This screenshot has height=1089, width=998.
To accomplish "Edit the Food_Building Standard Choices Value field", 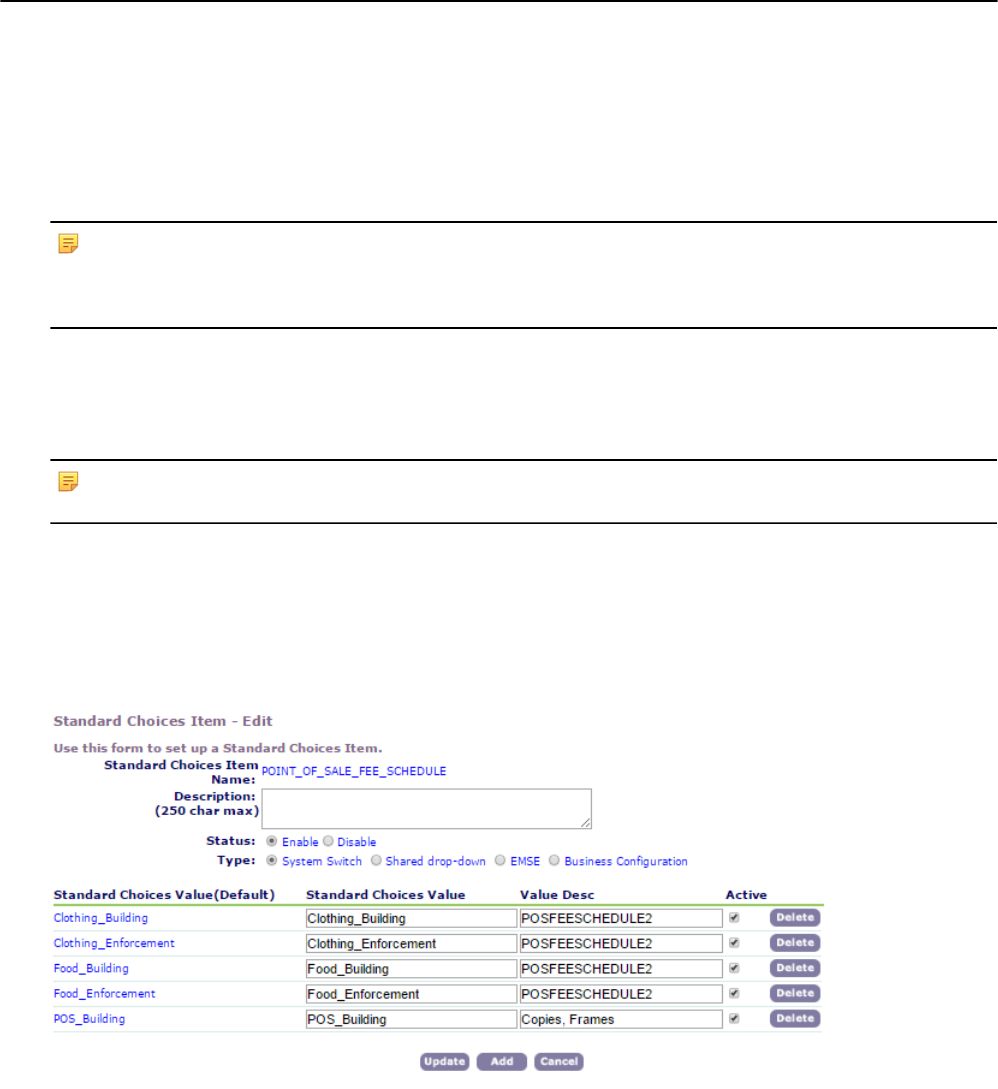I will point(411,969).
